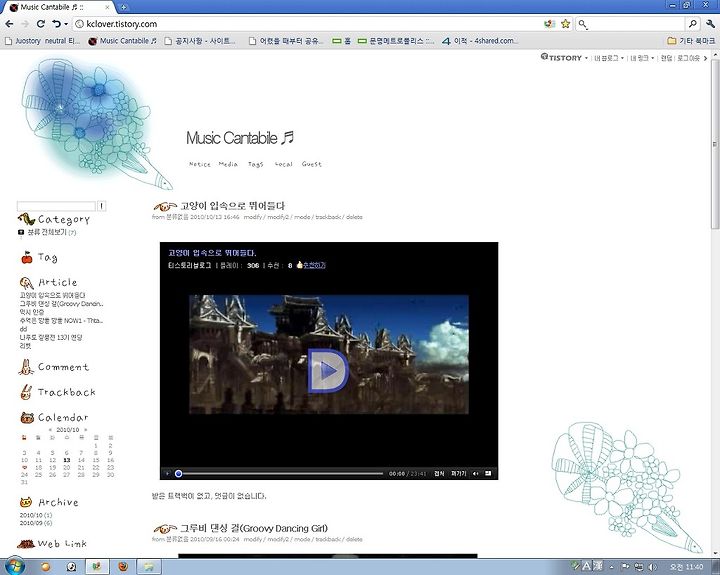Go back with the browser back arrow

click(x=10, y=24)
